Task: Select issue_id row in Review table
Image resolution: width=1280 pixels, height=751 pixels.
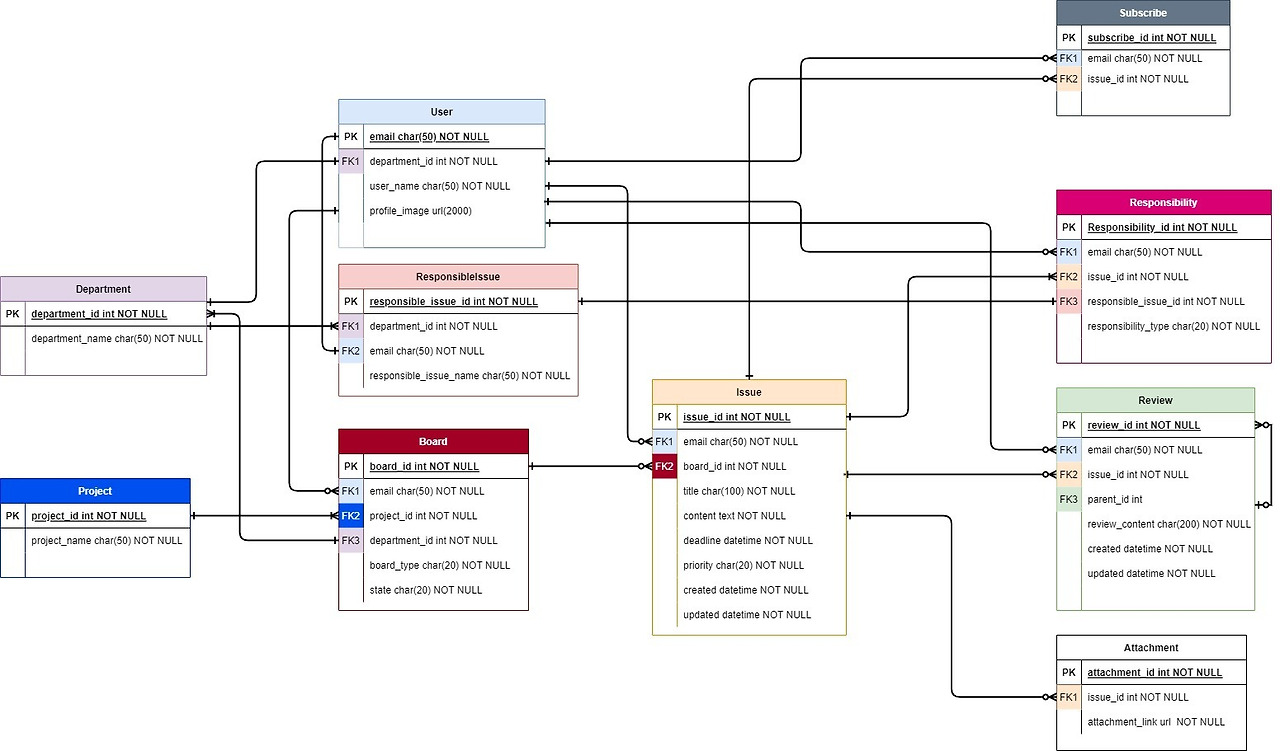Action: click(1155, 475)
